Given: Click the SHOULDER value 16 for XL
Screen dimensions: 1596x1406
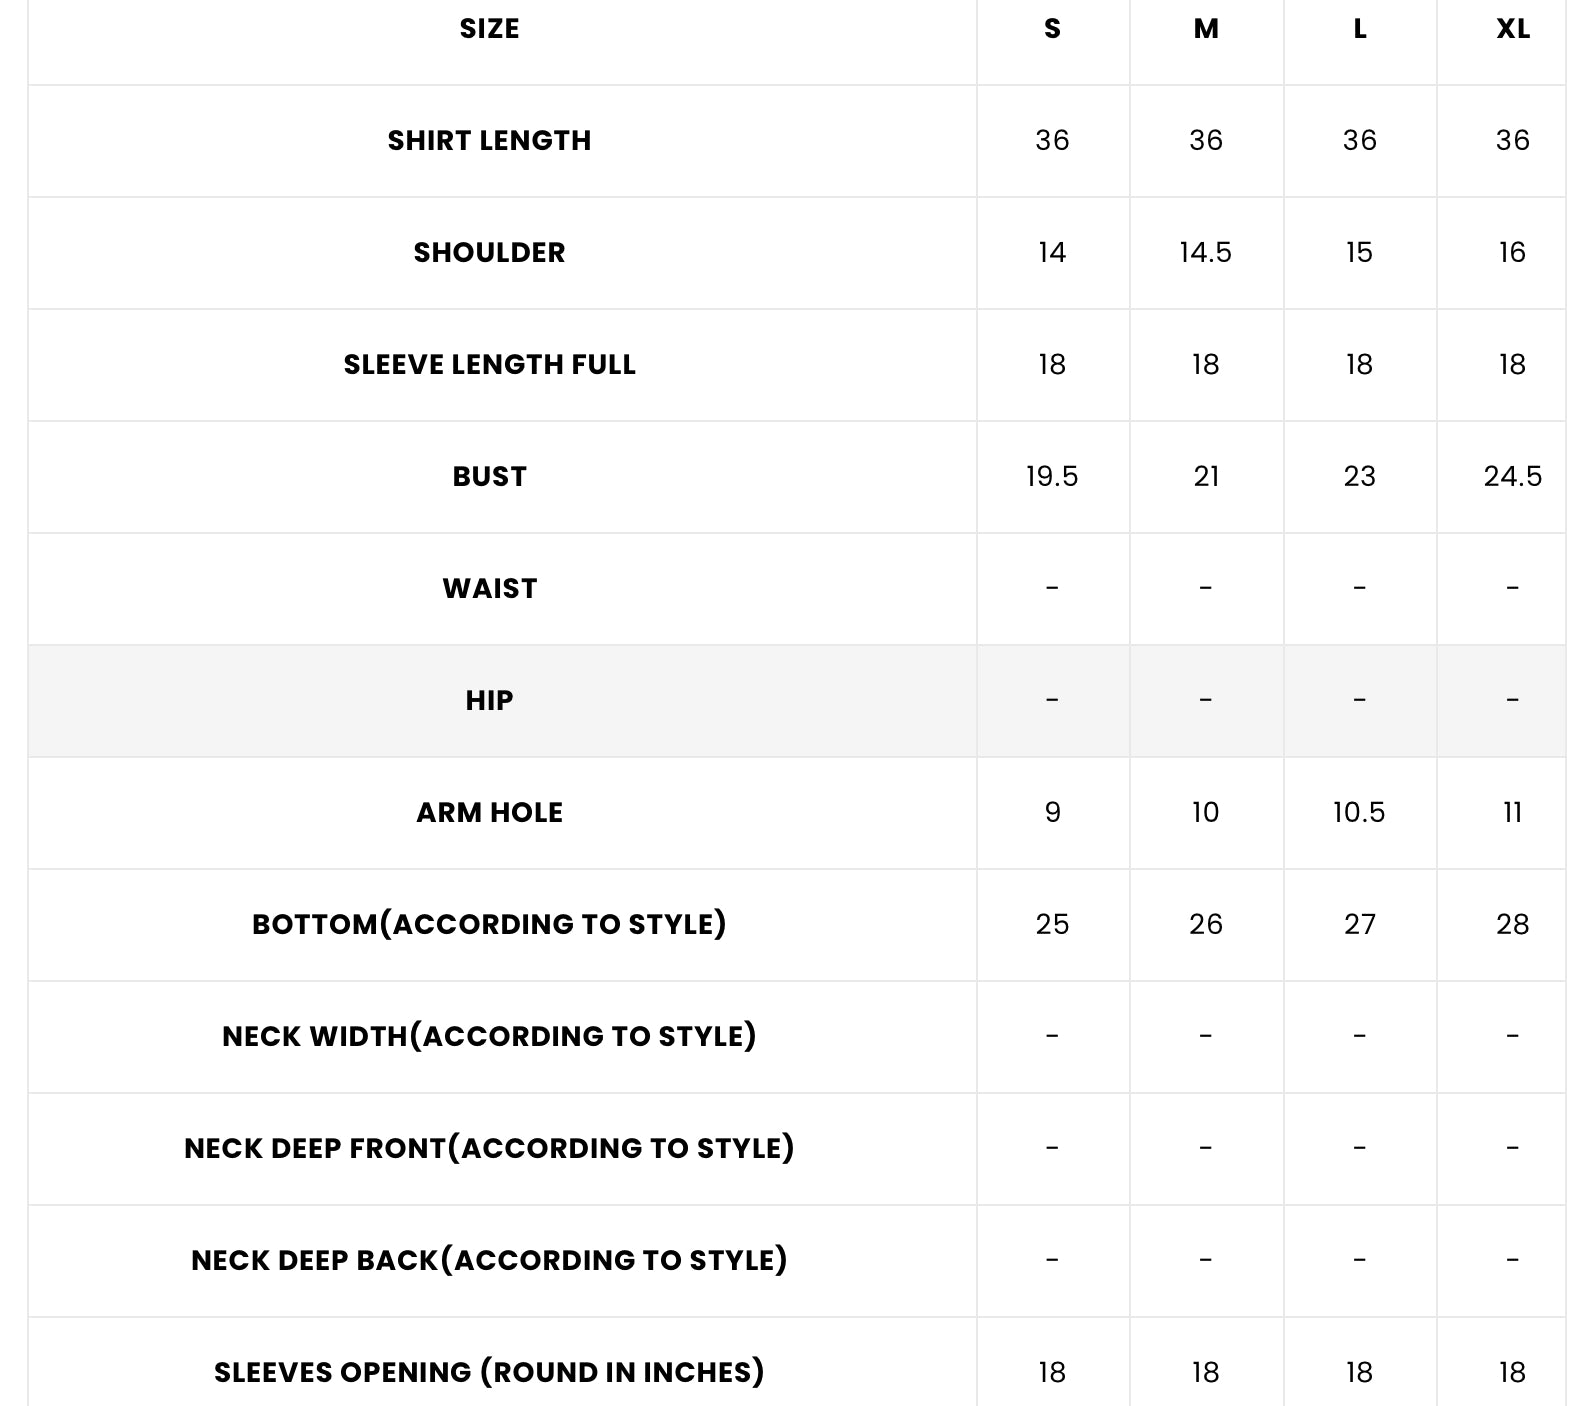Looking at the screenshot, I should [1513, 252].
